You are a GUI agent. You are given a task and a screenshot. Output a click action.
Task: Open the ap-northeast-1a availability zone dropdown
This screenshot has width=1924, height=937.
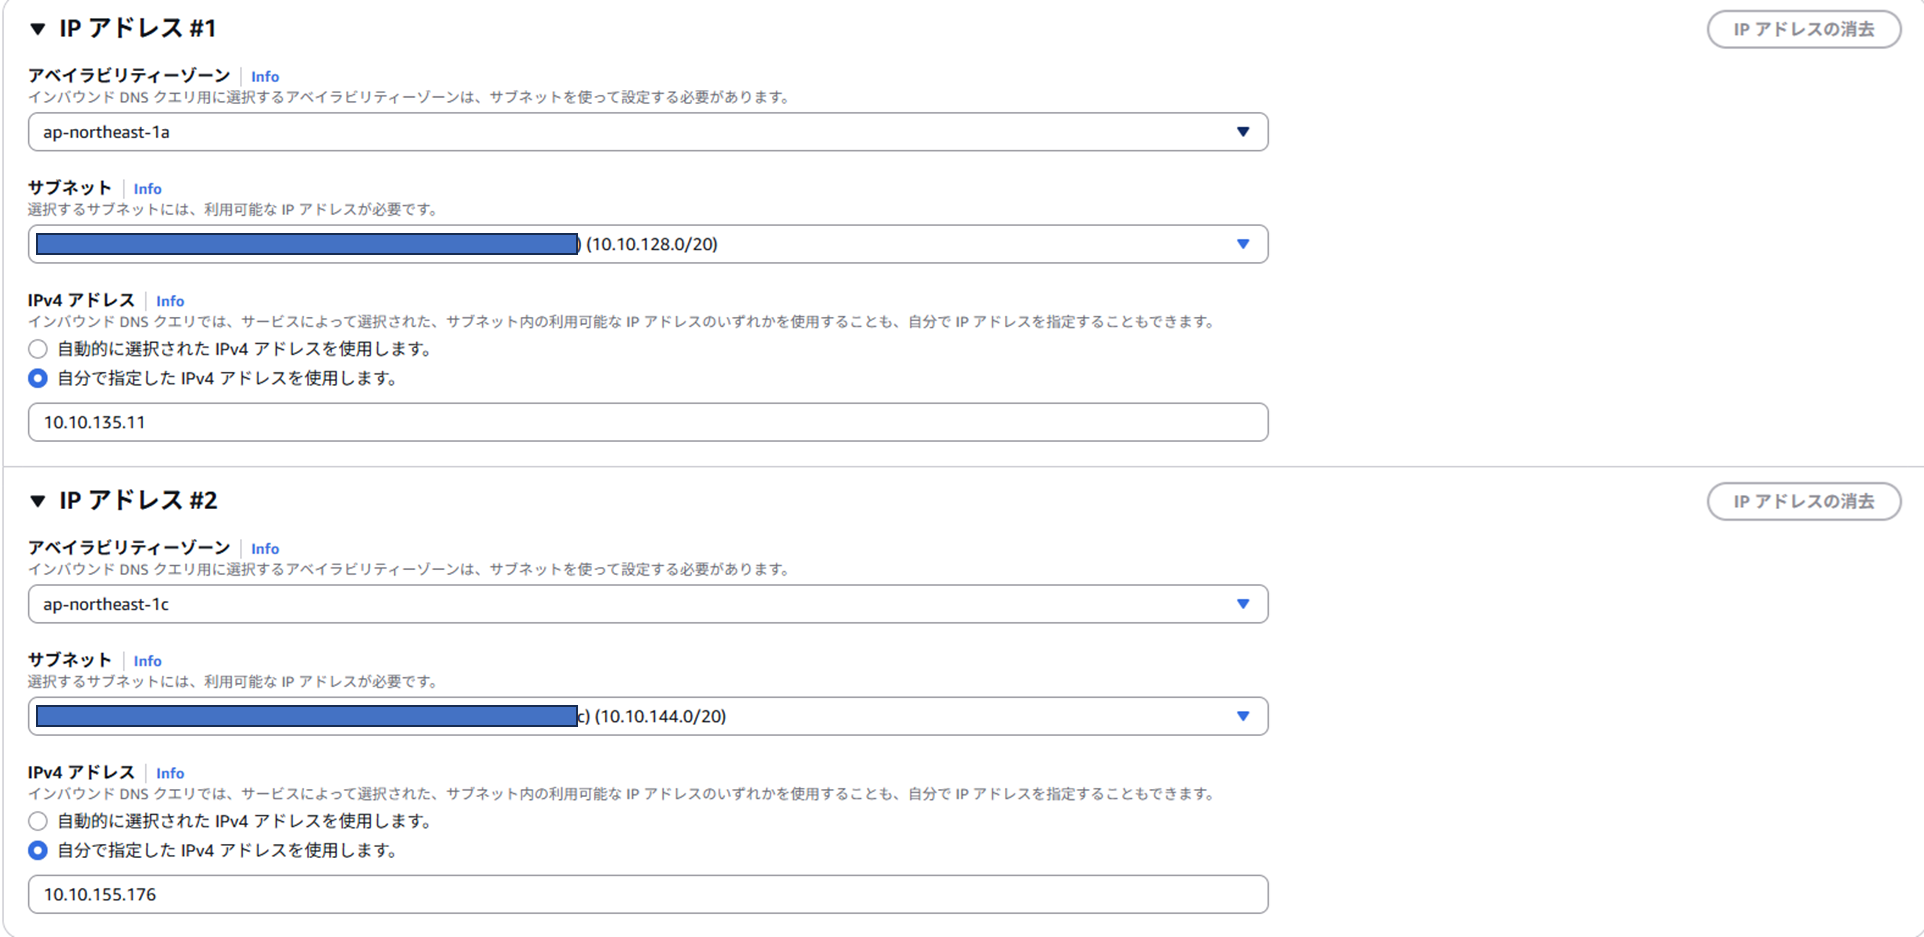pyautogui.click(x=648, y=132)
